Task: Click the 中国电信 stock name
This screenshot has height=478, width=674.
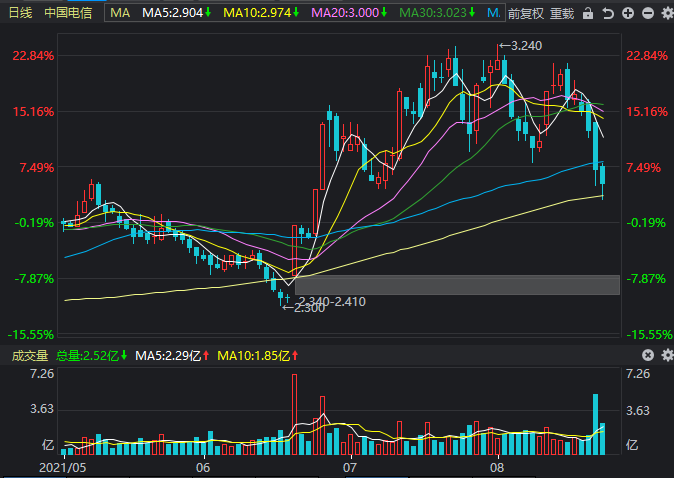Action: [x=68, y=13]
